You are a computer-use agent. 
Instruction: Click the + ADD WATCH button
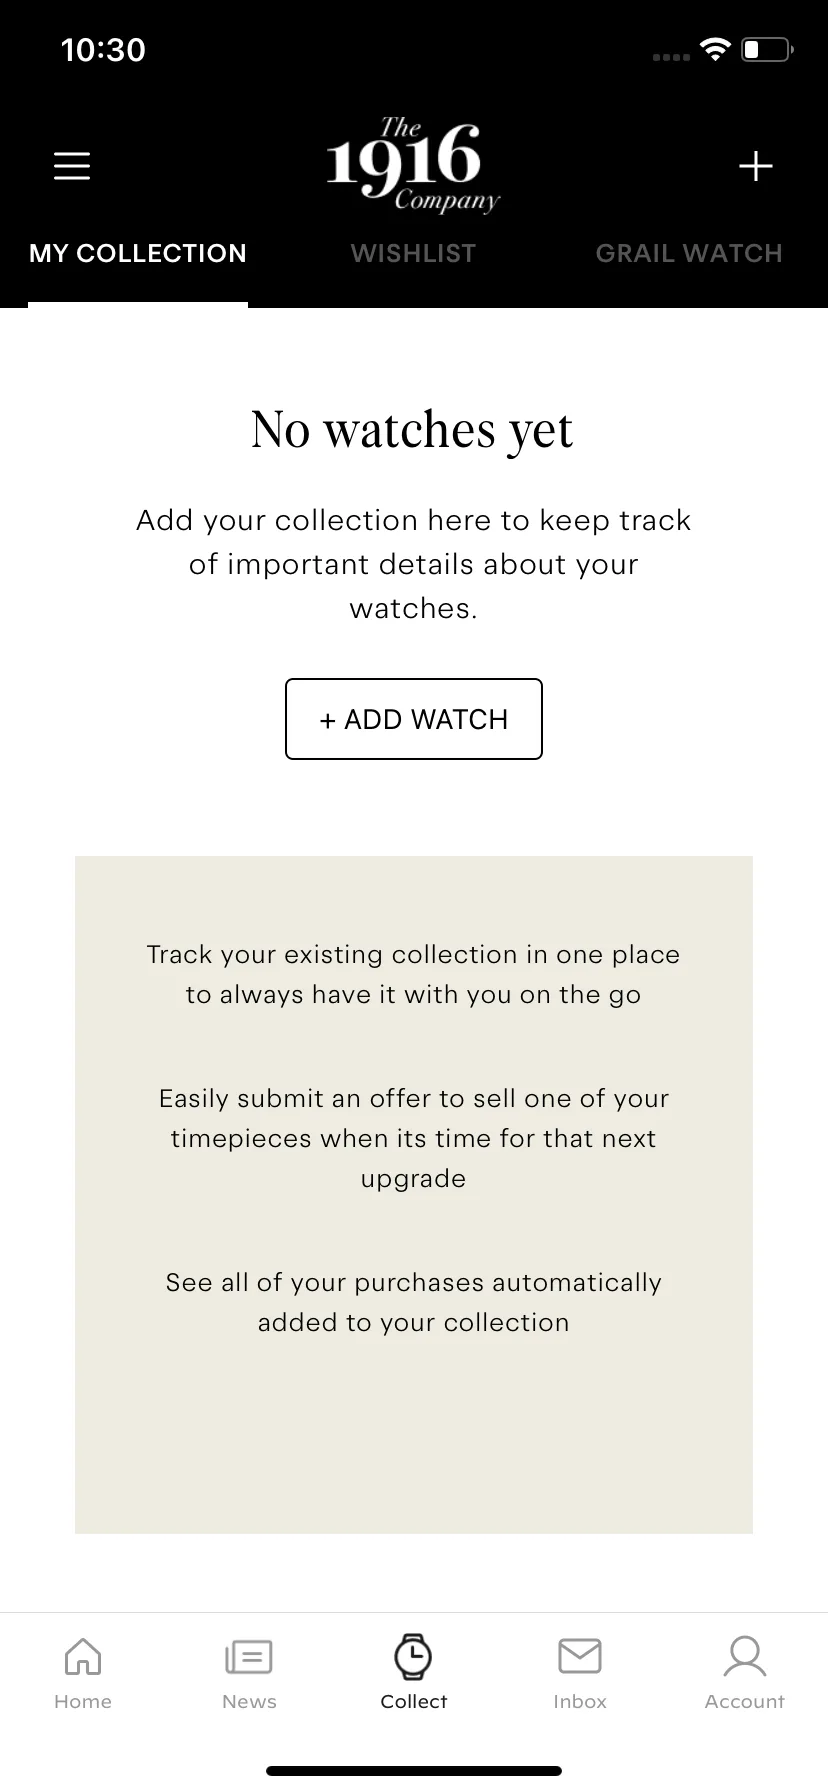click(x=414, y=719)
